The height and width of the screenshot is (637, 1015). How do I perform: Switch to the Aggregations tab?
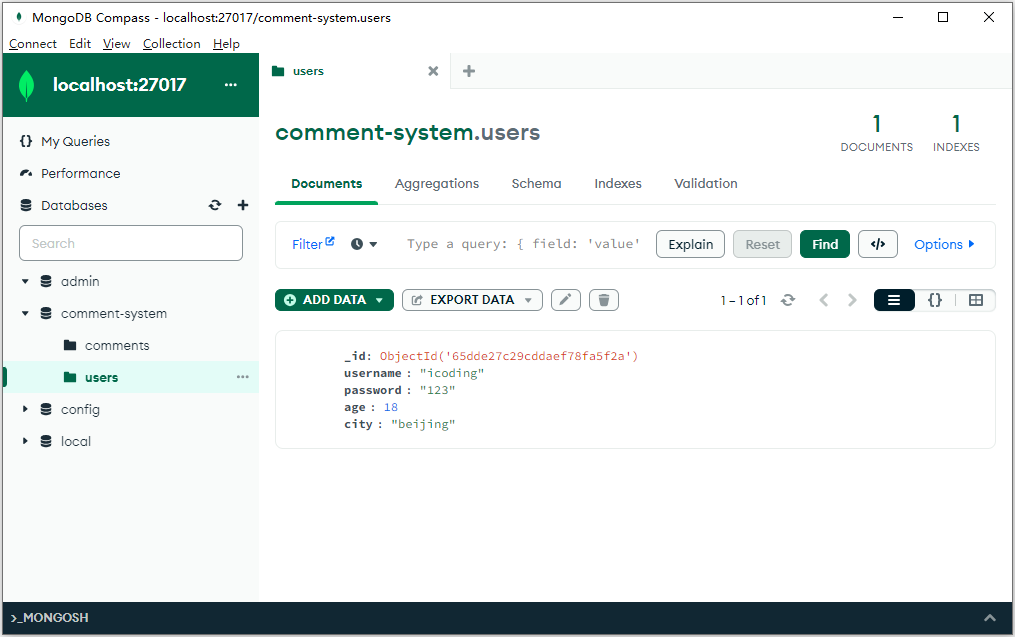436,184
